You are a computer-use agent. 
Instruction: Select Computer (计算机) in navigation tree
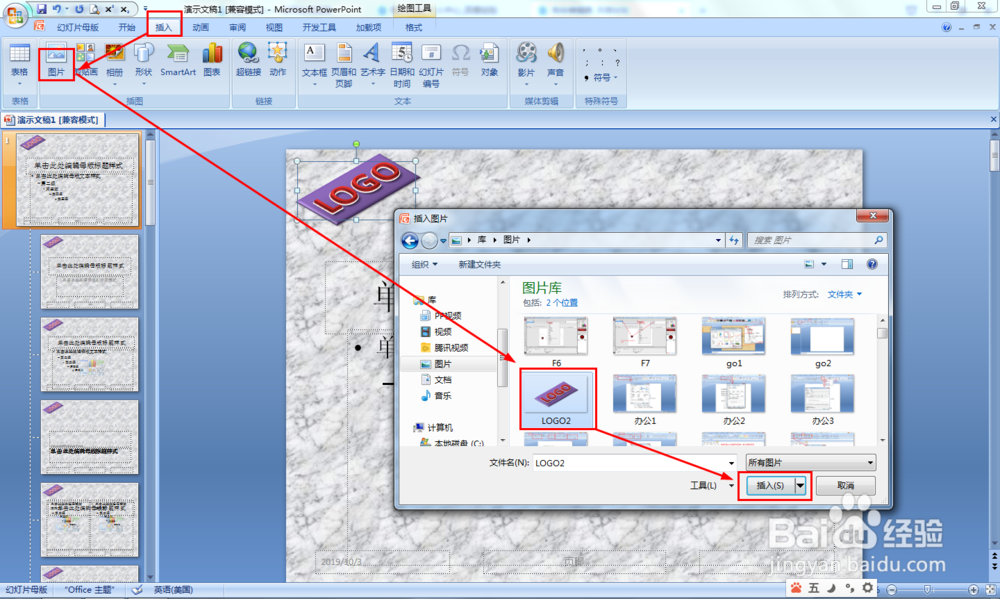click(433, 427)
